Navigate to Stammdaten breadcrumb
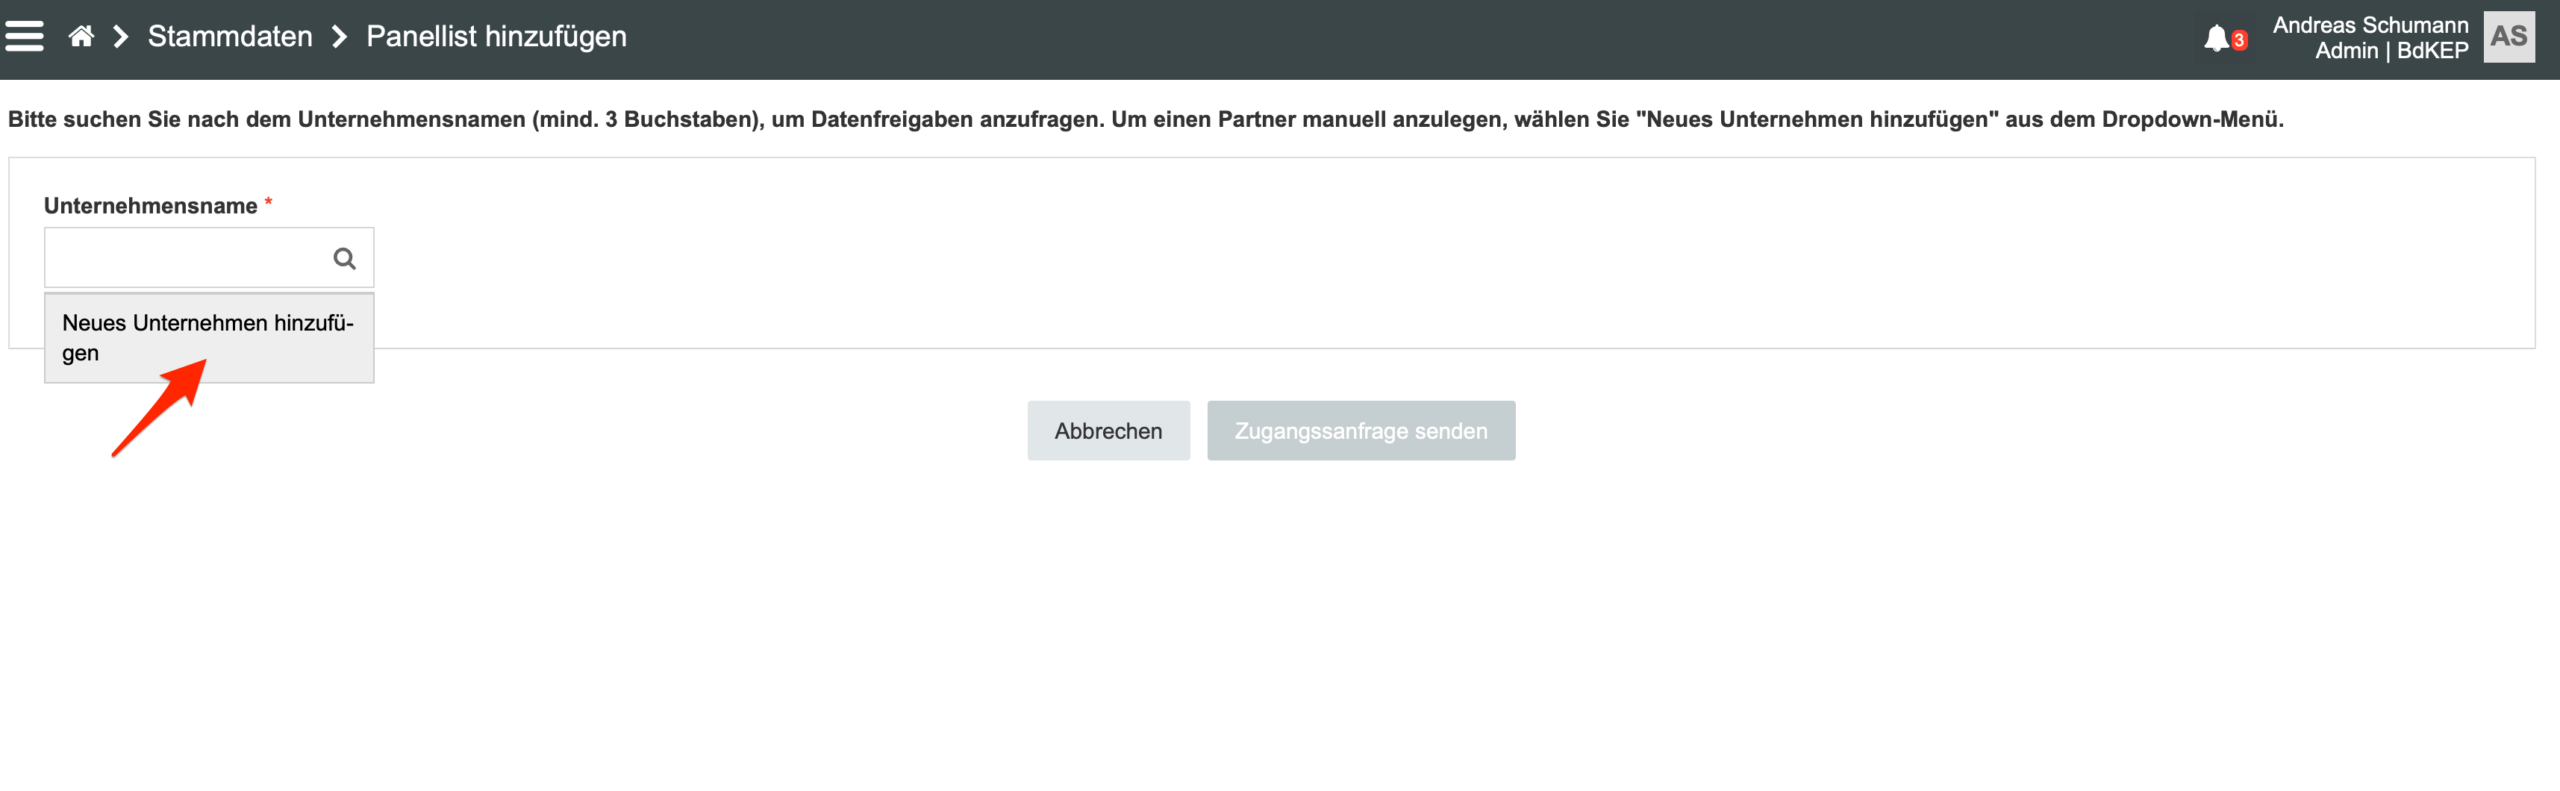This screenshot has height=791, width=2560. point(230,37)
